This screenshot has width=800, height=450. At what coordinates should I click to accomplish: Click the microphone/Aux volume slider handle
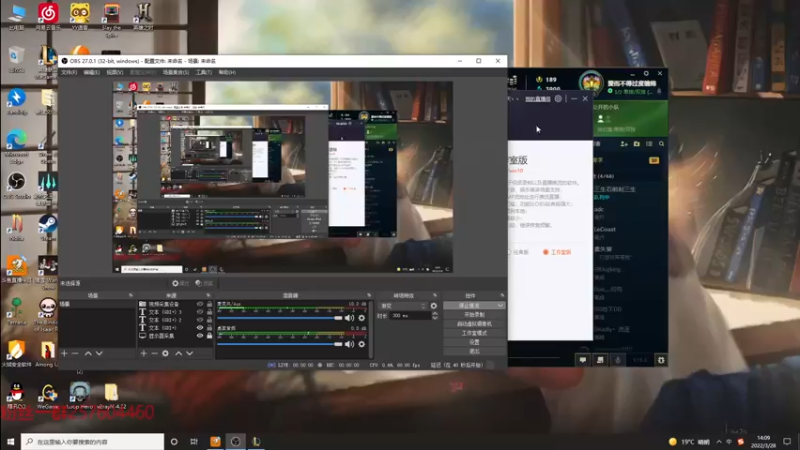click(x=338, y=318)
